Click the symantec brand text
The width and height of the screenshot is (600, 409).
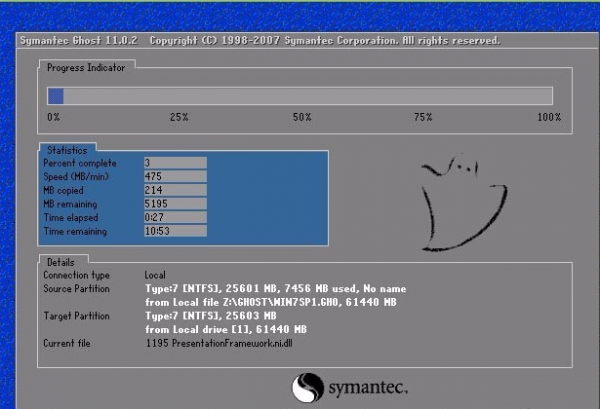[368, 388]
